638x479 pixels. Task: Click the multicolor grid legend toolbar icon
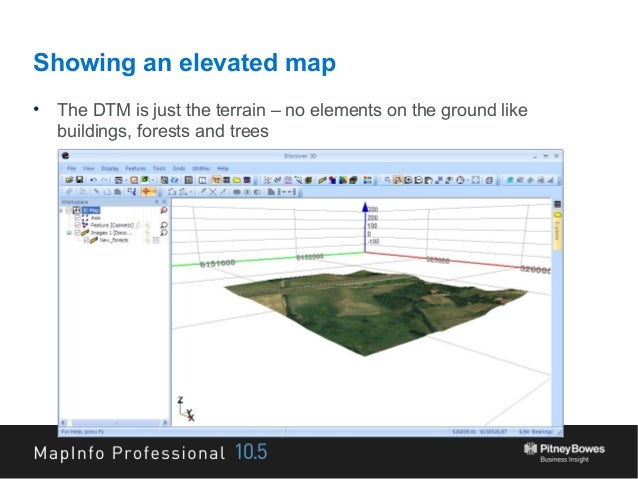[367, 180]
